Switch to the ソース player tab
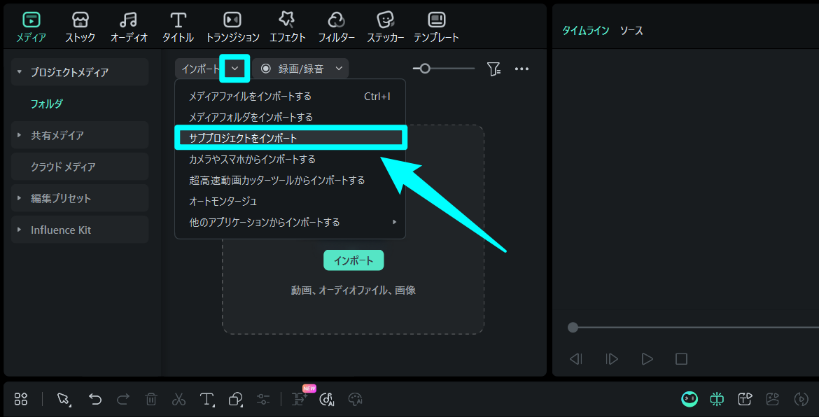819x417 pixels. click(631, 31)
